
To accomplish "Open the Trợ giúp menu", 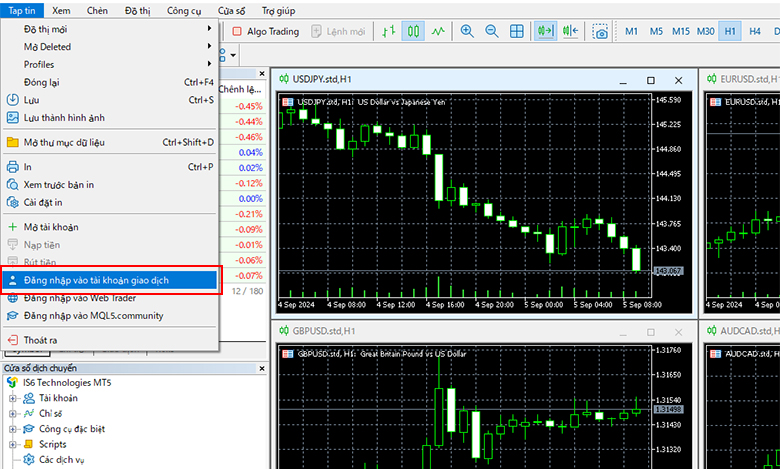I will point(278,10).
